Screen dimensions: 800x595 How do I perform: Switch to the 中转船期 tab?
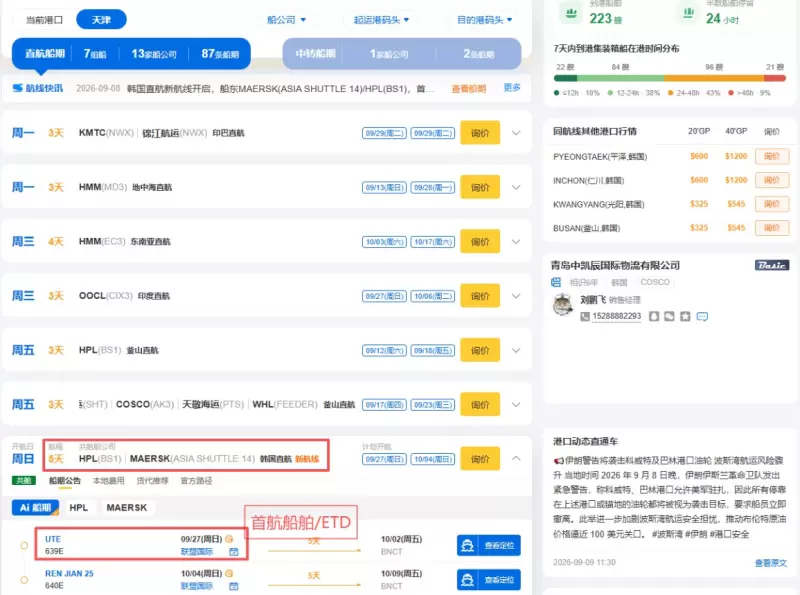click(402, 54)
